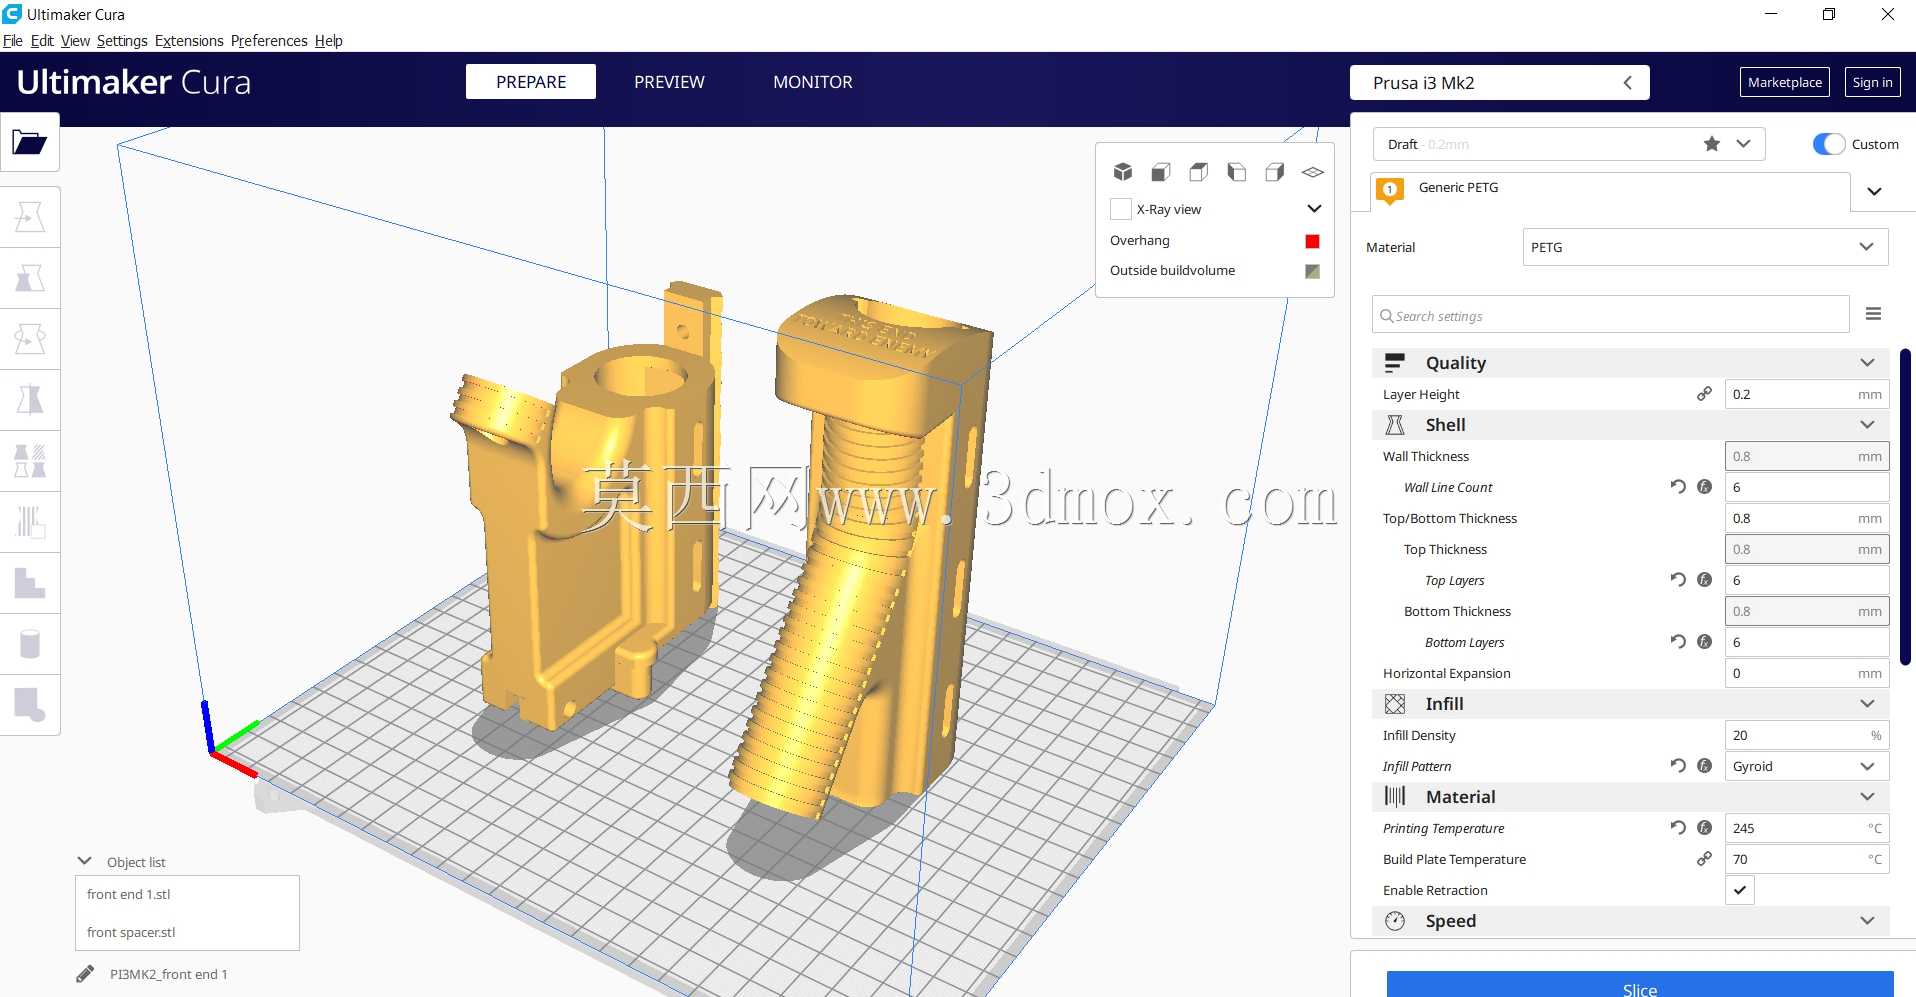Screen dimensions: 1916x997
Task: Open file using the folder icon
Action: pyautogui.click(x=30, y=142)
